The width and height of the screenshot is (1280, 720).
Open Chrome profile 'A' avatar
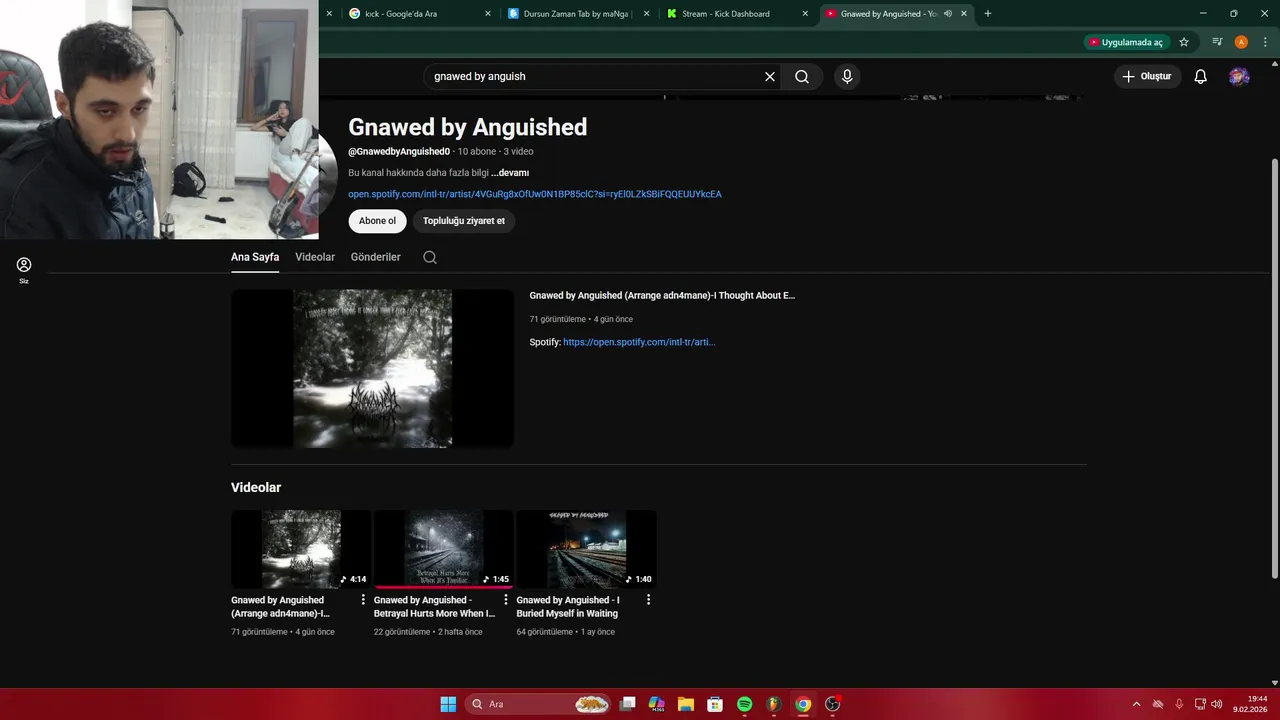(x=1241, y=42)
